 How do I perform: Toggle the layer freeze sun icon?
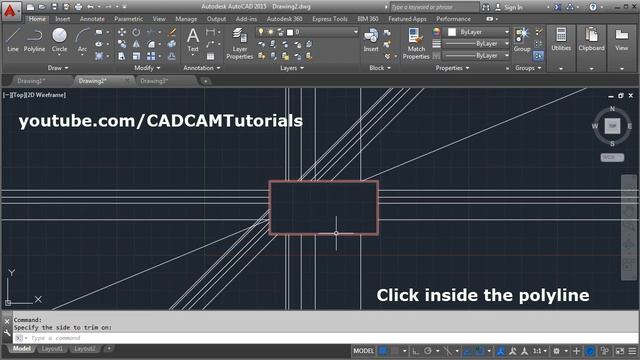click(270, 32)
